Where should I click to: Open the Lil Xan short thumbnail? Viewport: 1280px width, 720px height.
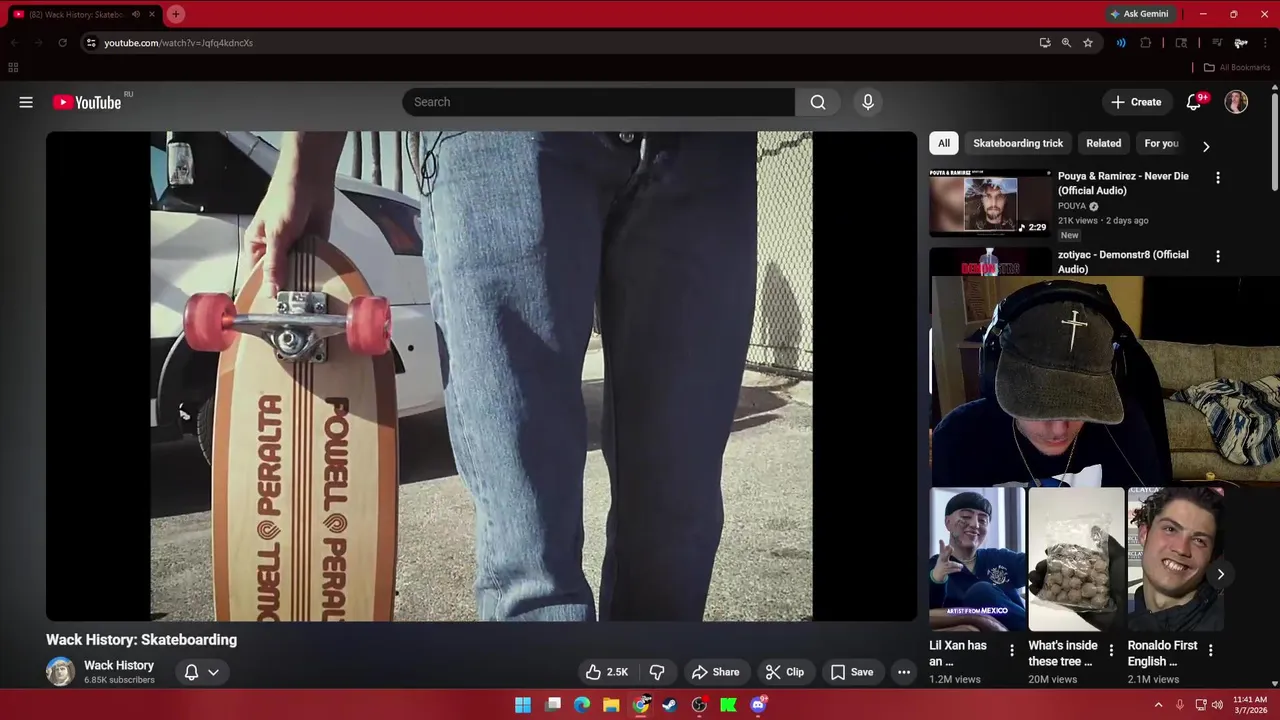click(x=977, y=559)
